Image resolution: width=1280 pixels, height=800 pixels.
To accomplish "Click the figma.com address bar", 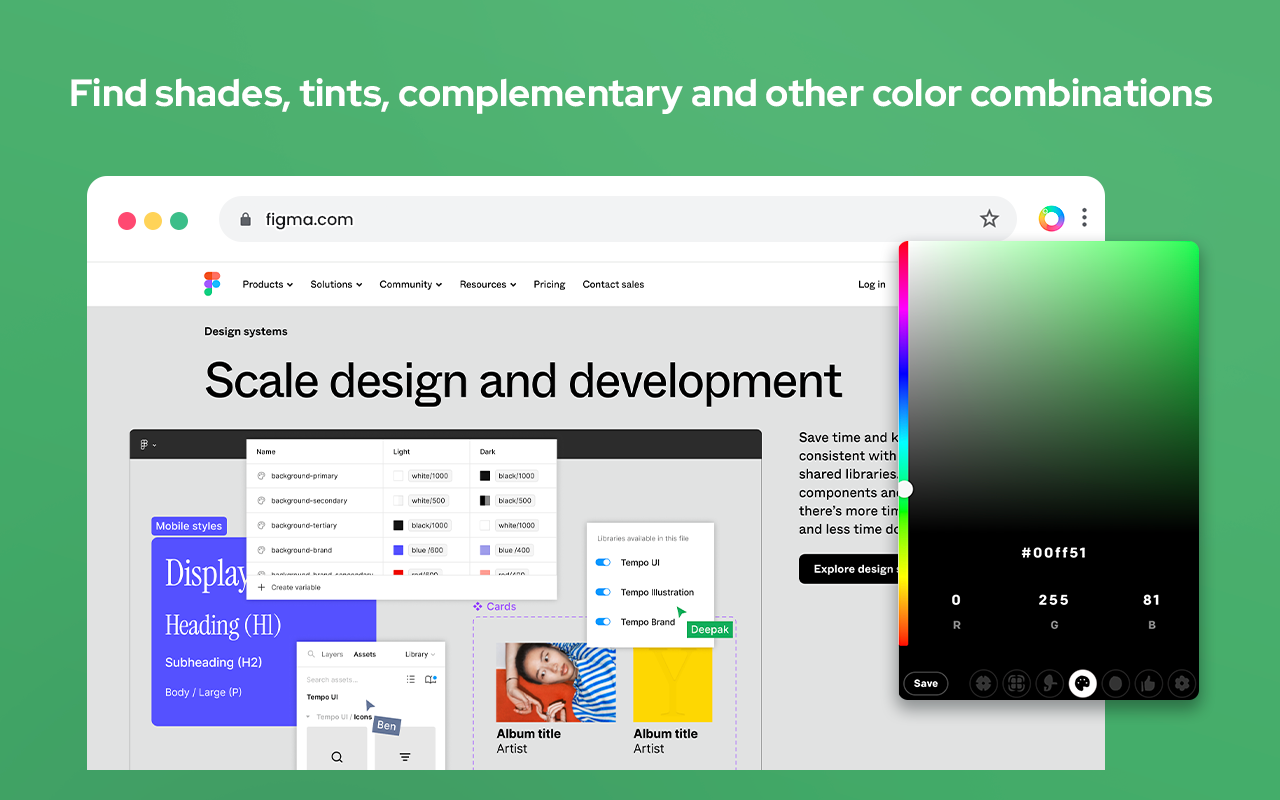I will [x=617, y=219].
